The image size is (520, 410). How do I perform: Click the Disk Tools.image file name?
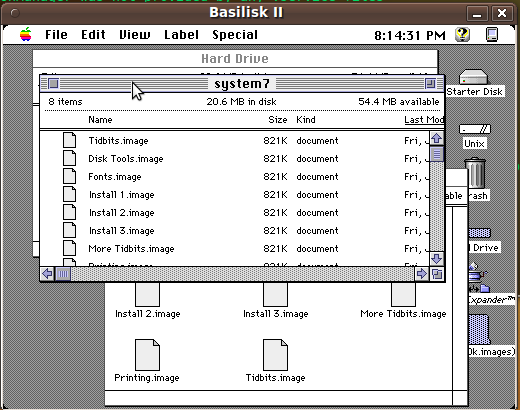(x=126, y=159)
